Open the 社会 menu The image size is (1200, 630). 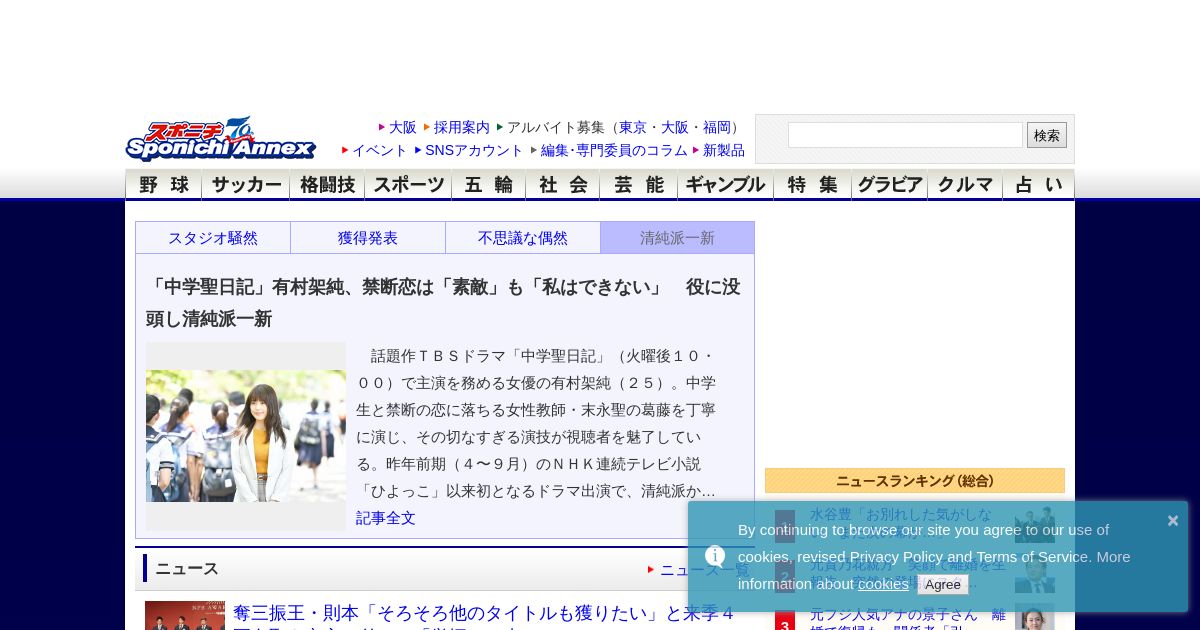(563, 184)
